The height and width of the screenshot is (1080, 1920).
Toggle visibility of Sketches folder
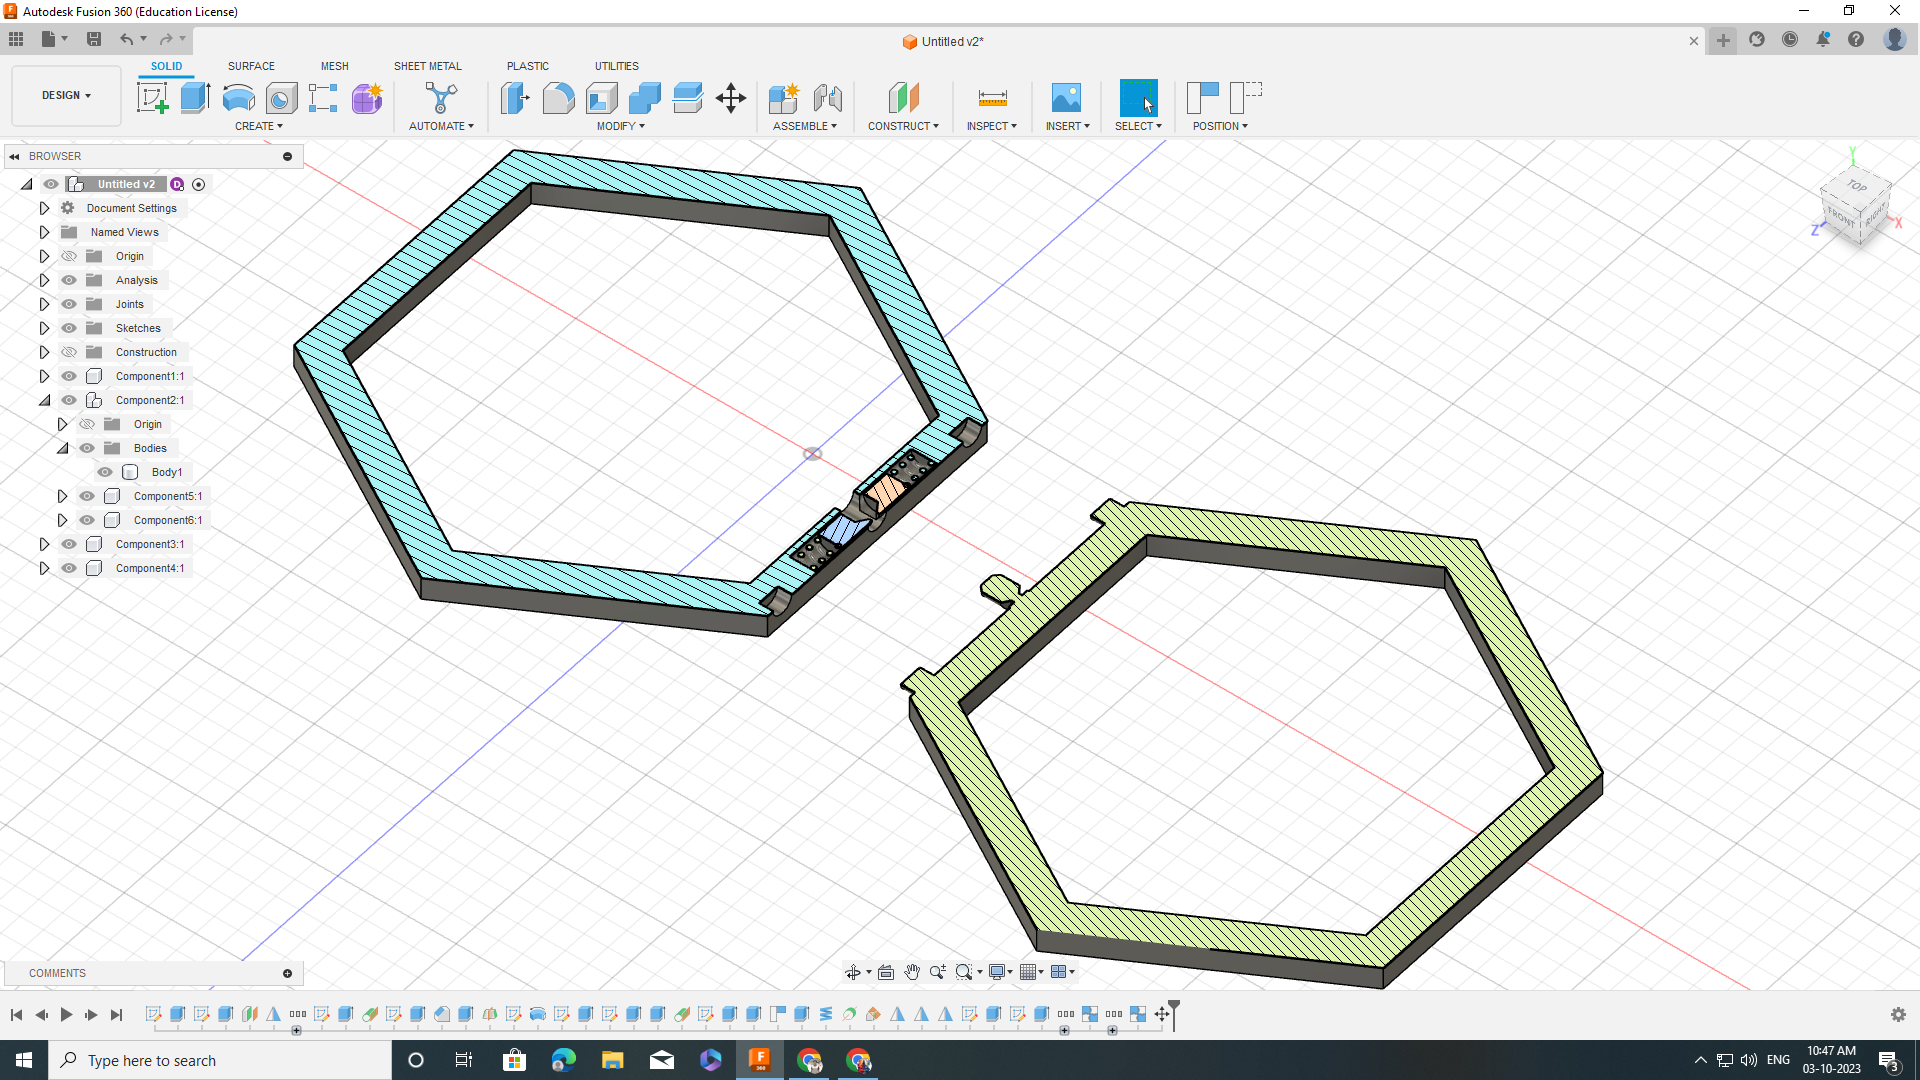pyautogui.click(x=69, y=328)
